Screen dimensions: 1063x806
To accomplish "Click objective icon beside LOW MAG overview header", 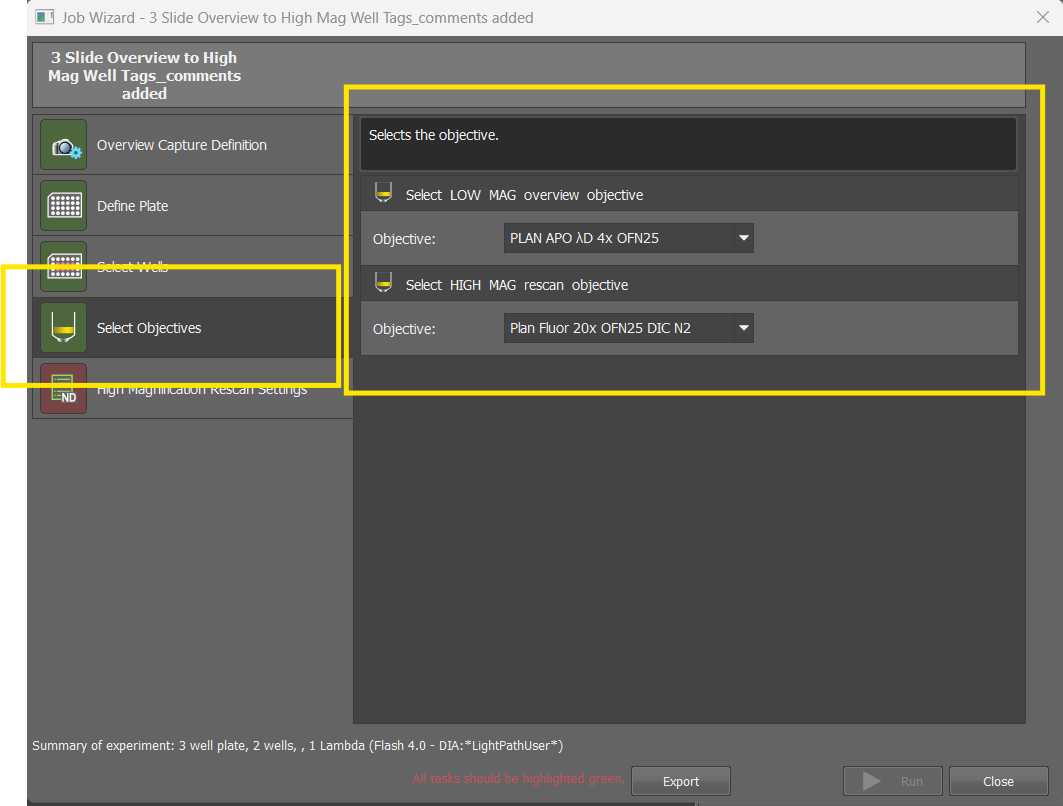I will coord(382,194).
